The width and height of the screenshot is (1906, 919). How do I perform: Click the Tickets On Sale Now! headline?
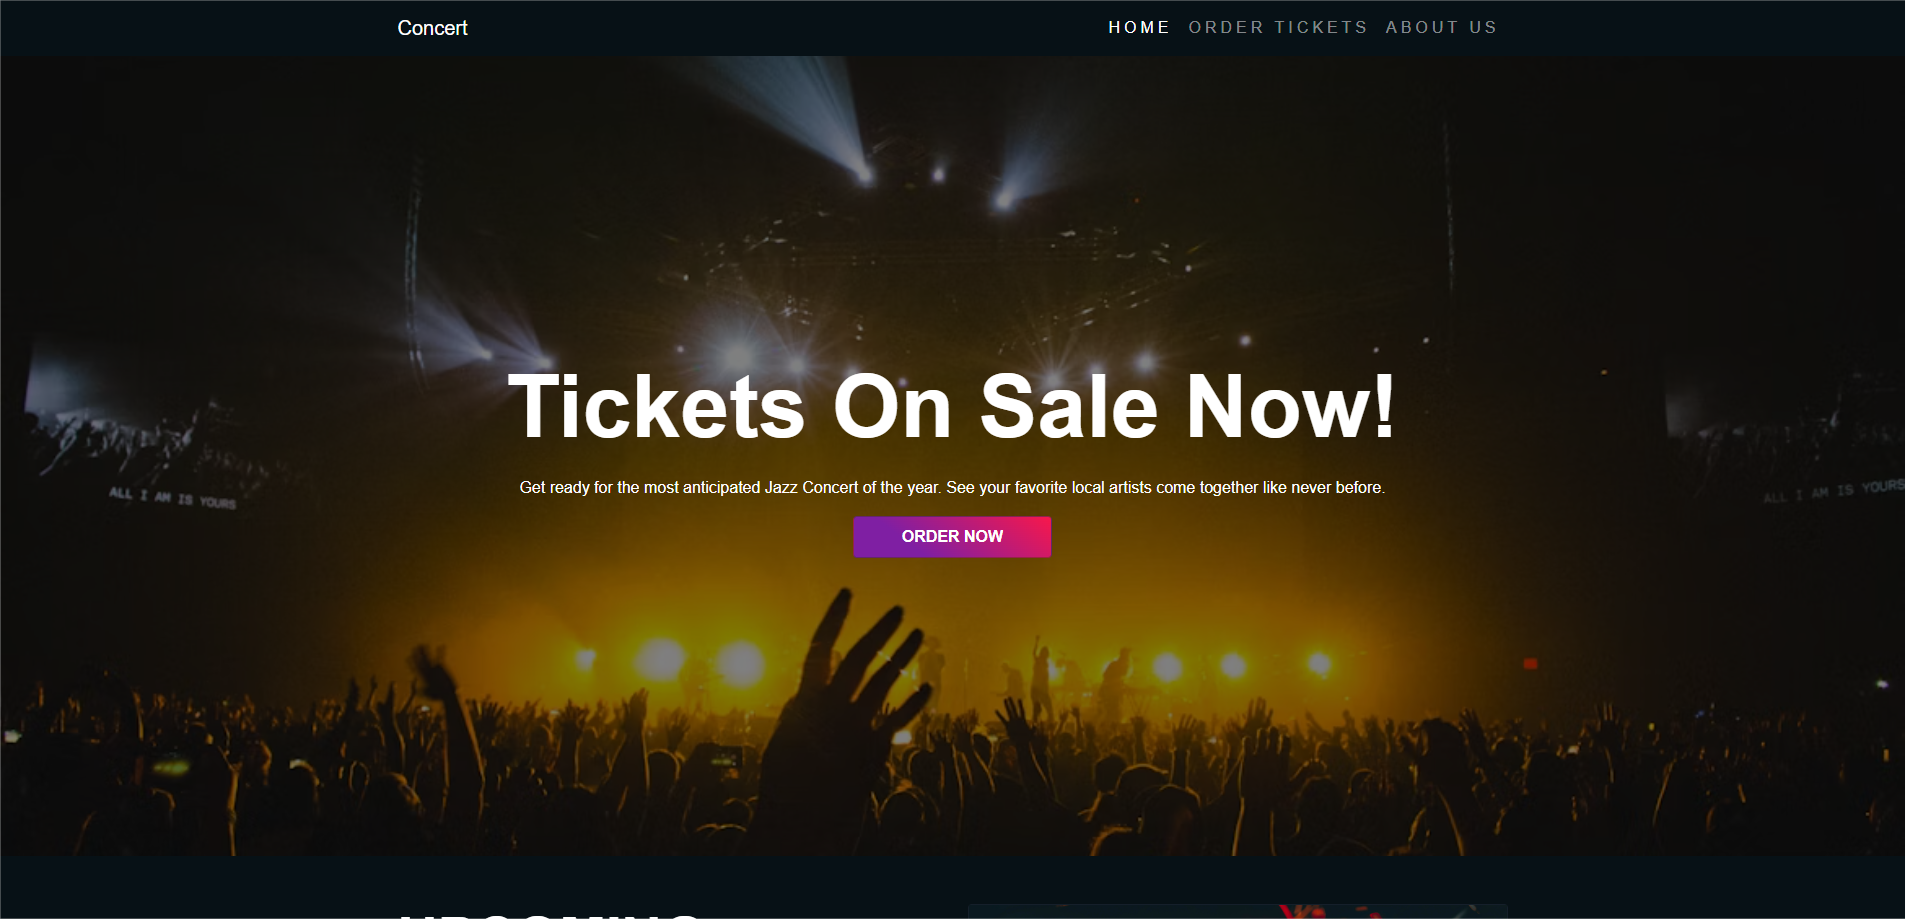[x=952, y=406]
